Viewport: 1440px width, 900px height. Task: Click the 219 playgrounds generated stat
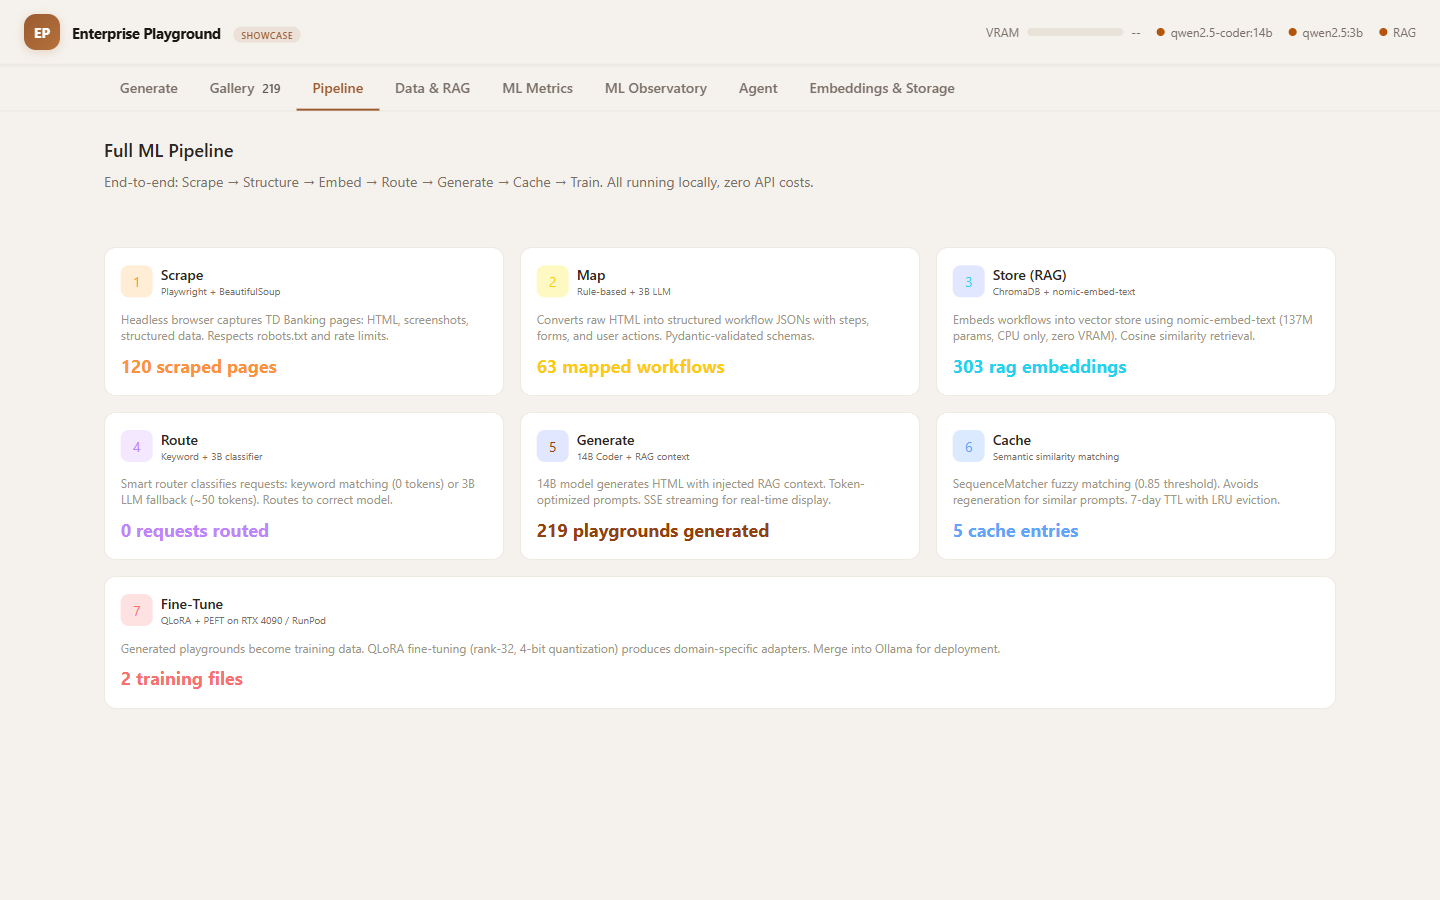tap(652, 531)
